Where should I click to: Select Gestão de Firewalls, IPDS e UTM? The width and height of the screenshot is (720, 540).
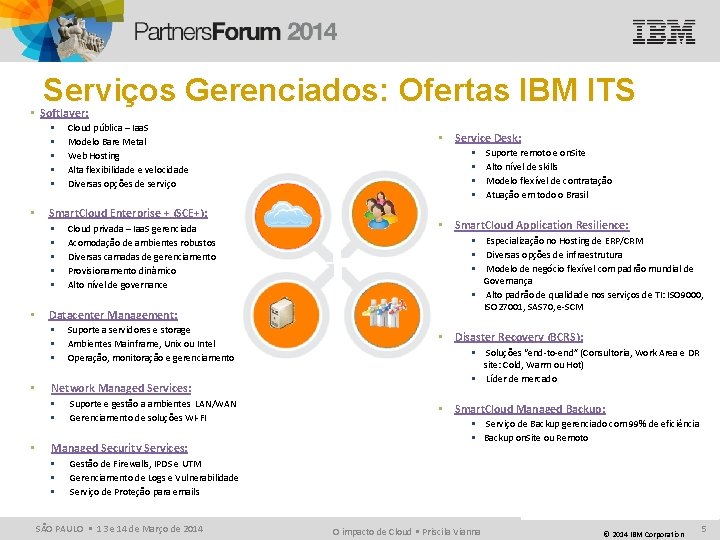tap(135, 464)
